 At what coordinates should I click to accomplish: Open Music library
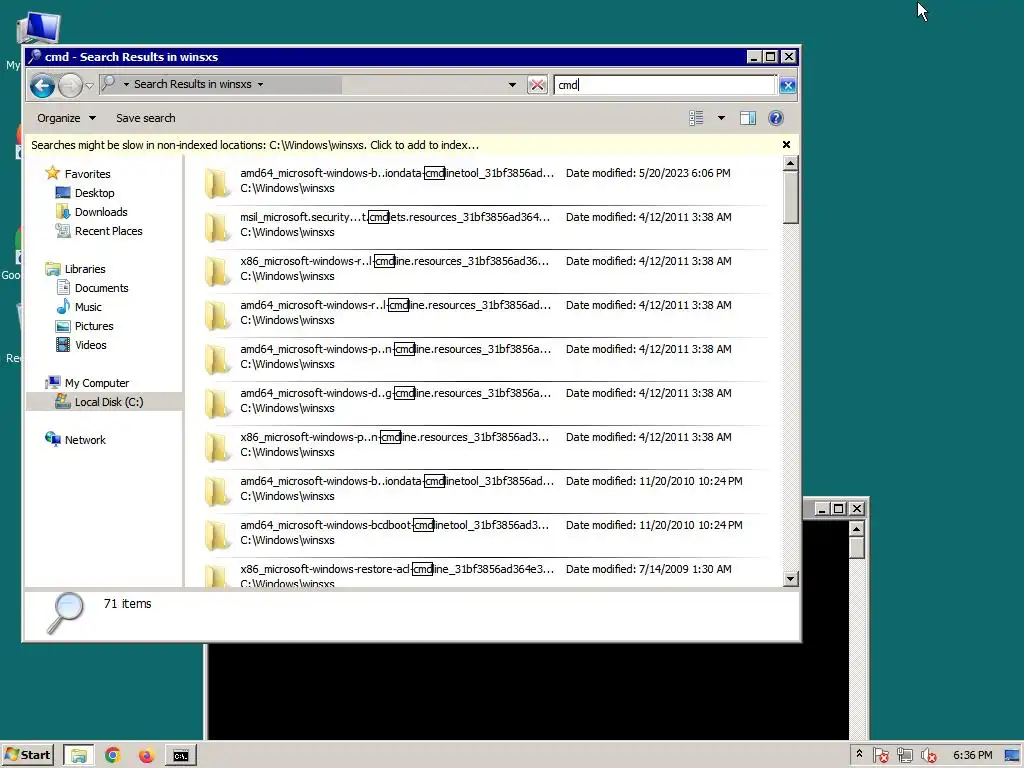coord(88,307)
